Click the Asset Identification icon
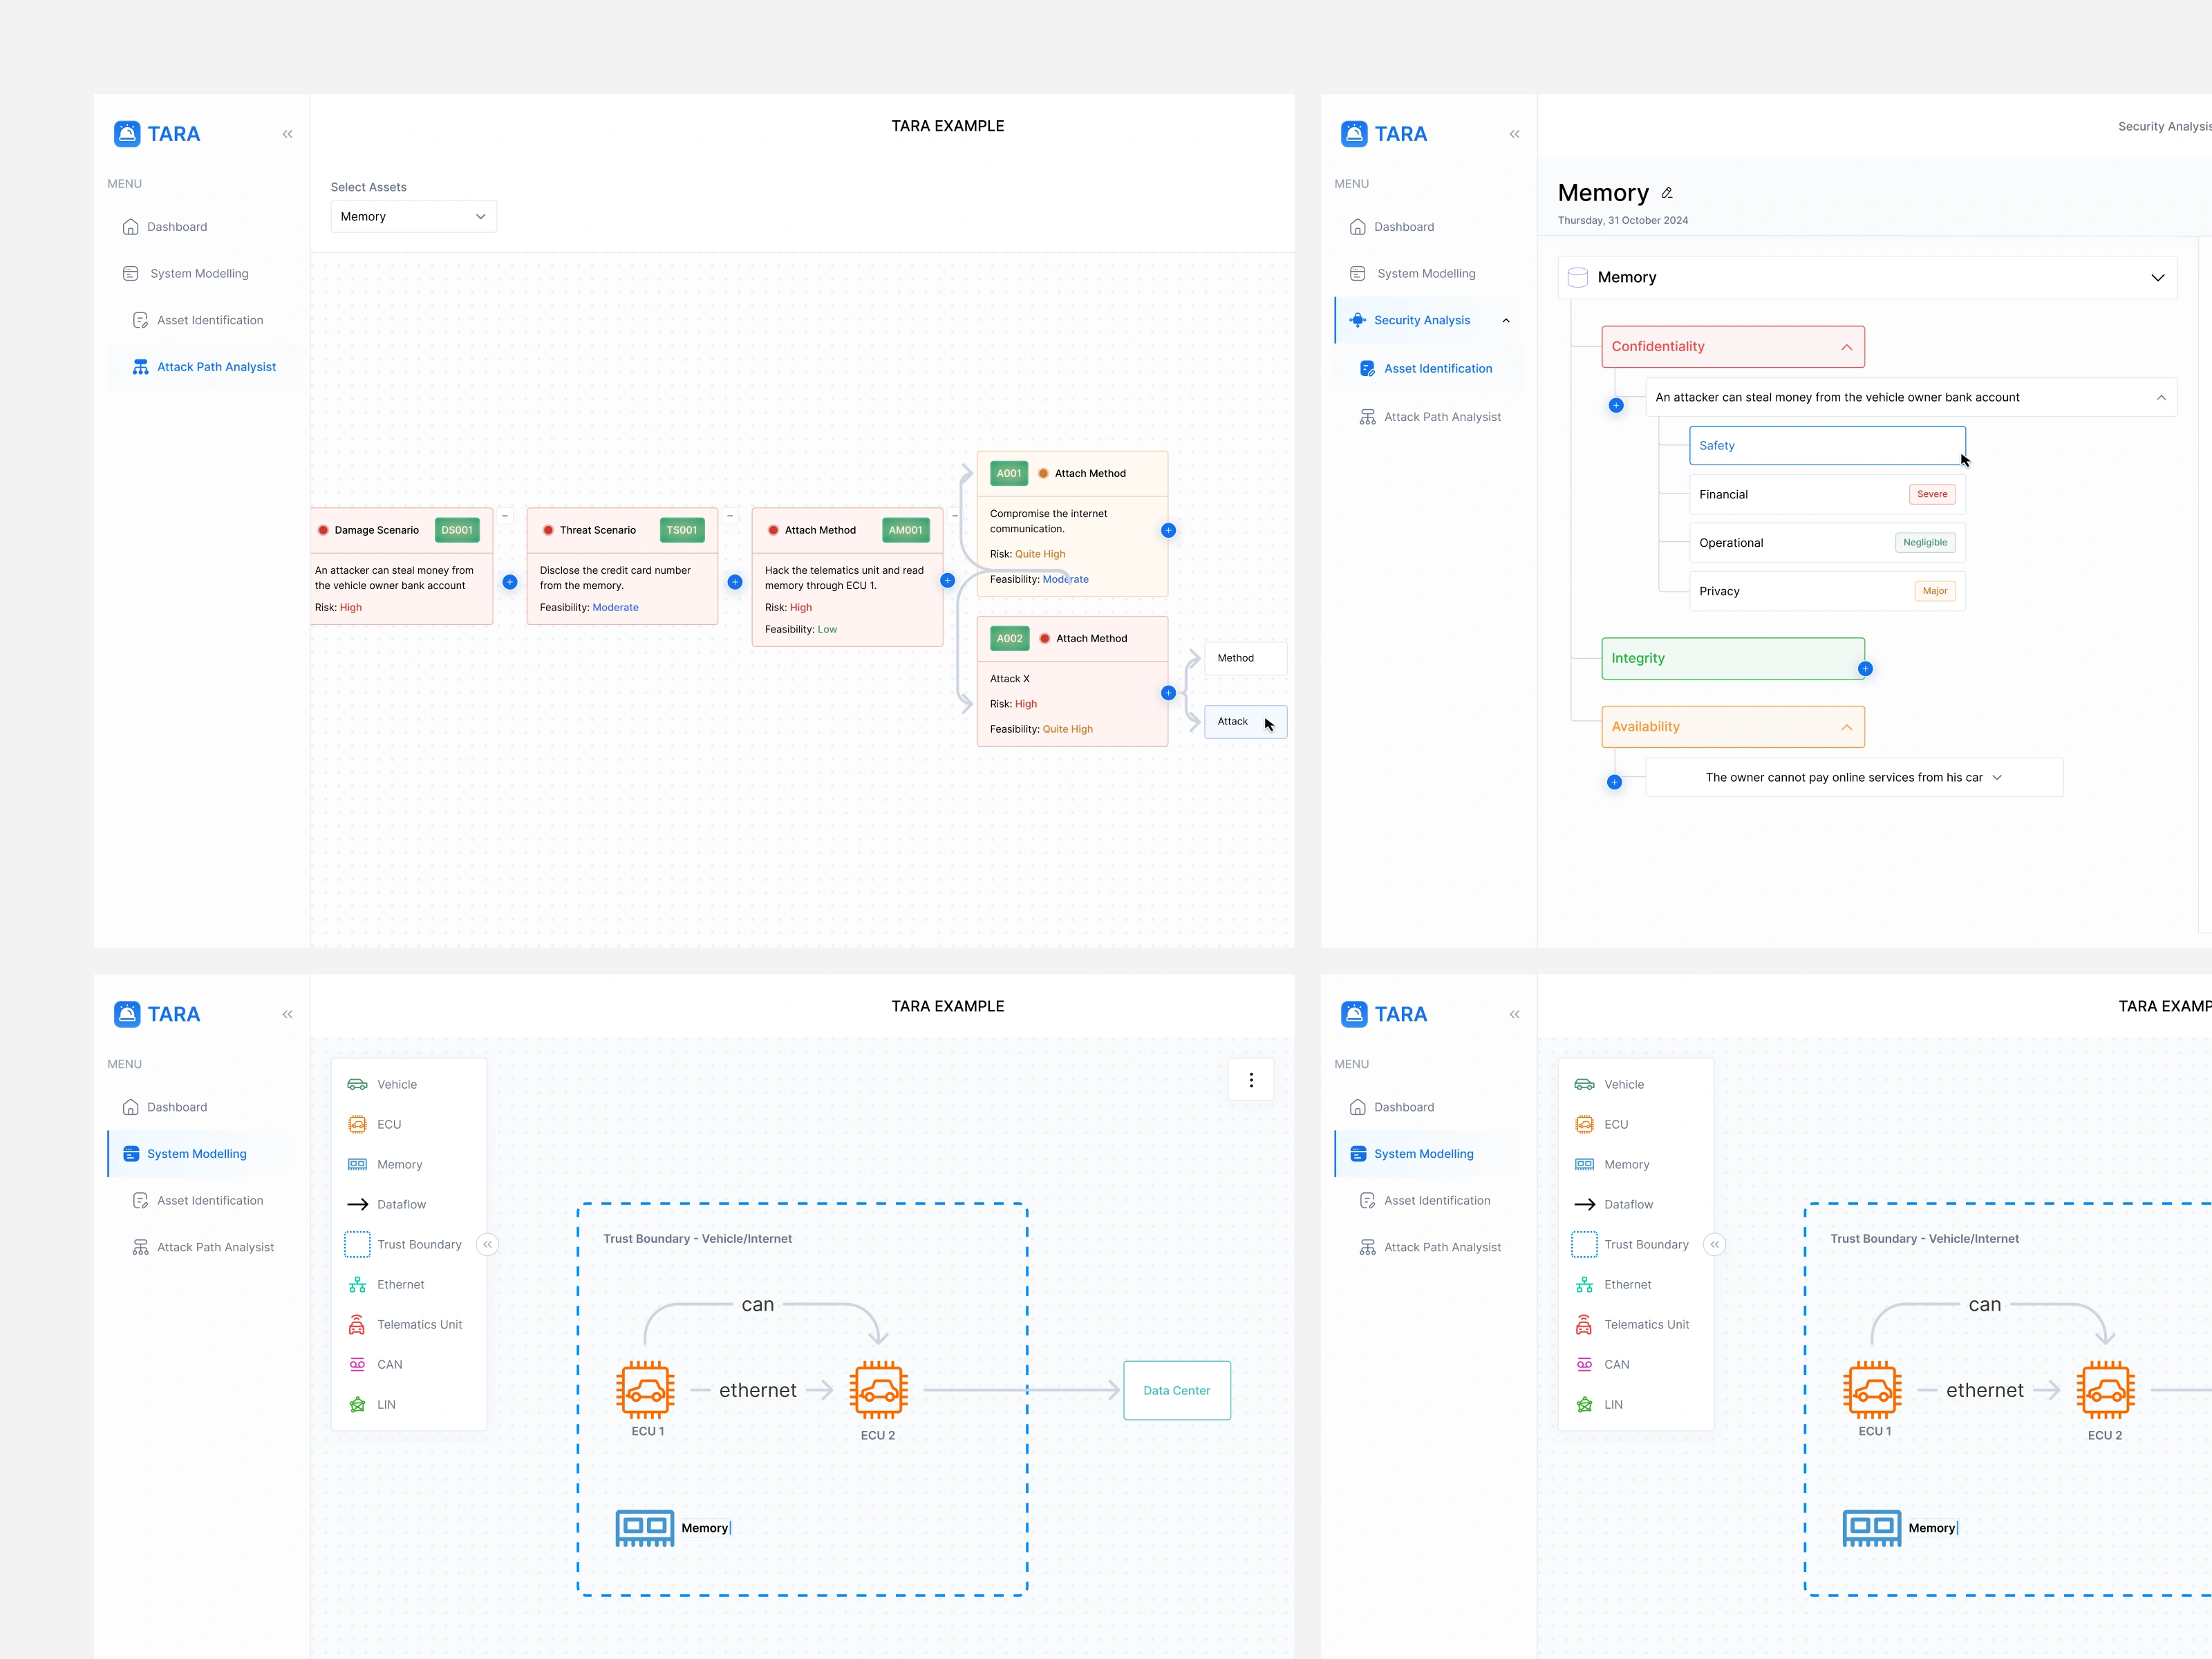Image resolution: width=2212 pixels, height=1659 pixels. click(x=138, y=321)
